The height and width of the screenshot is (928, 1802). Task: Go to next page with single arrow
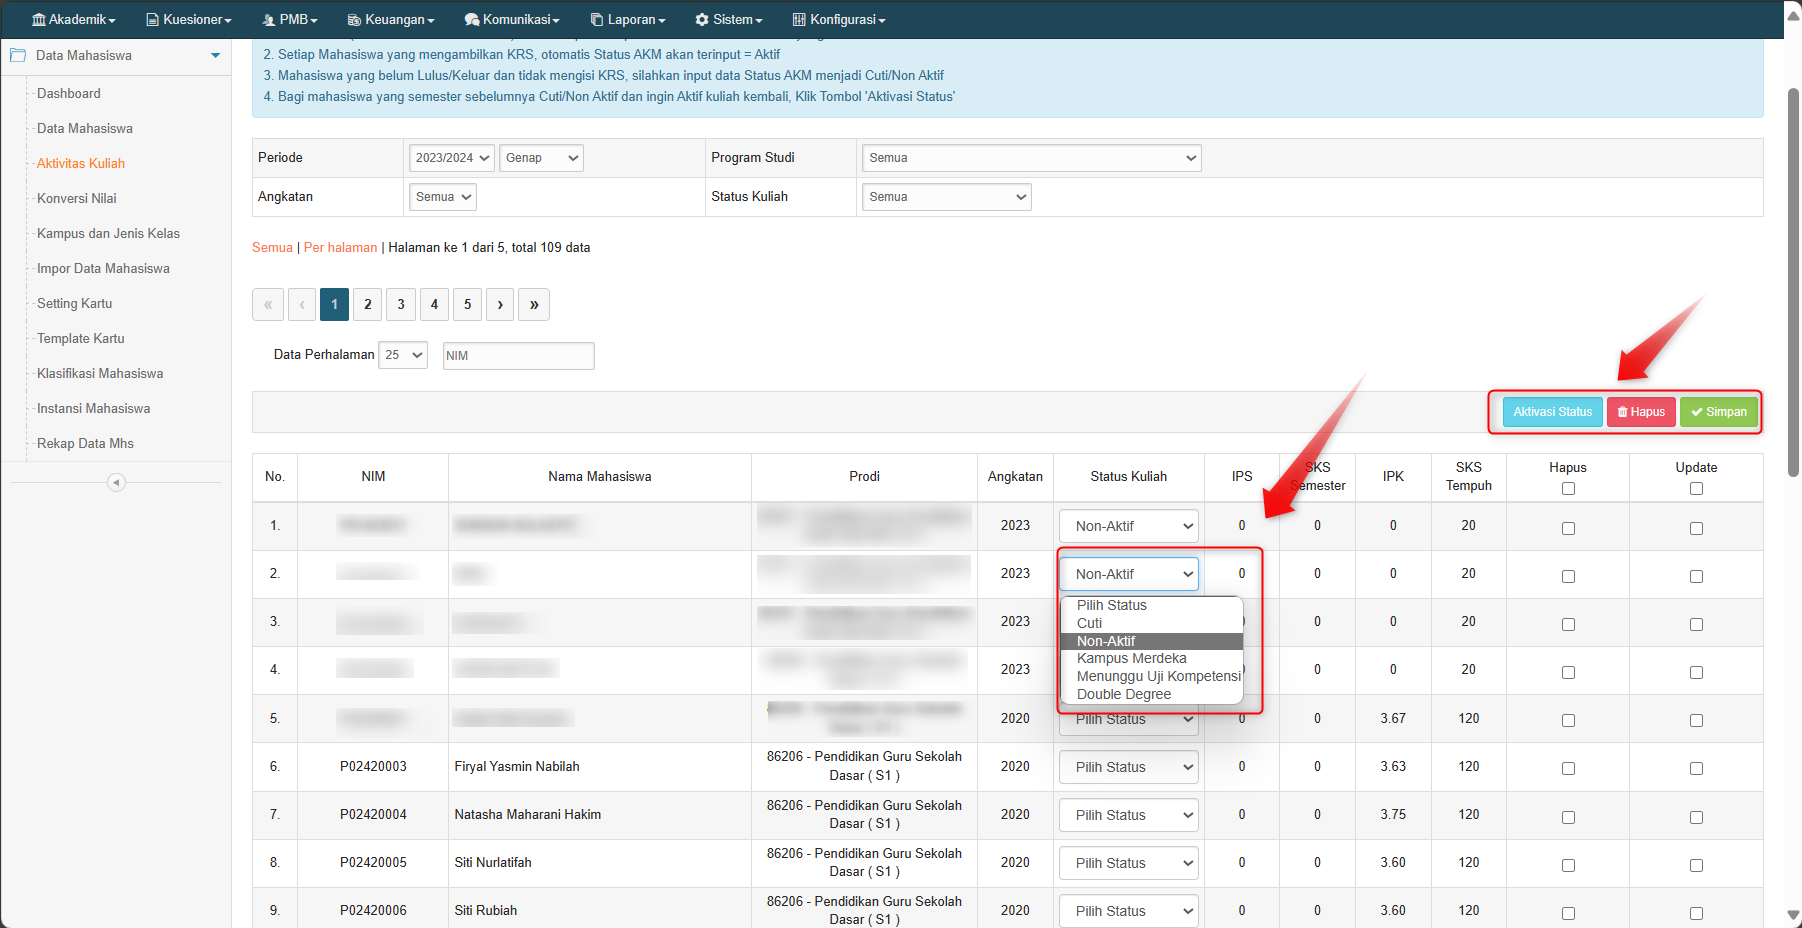pyautogui.click(x=500, y=305)
